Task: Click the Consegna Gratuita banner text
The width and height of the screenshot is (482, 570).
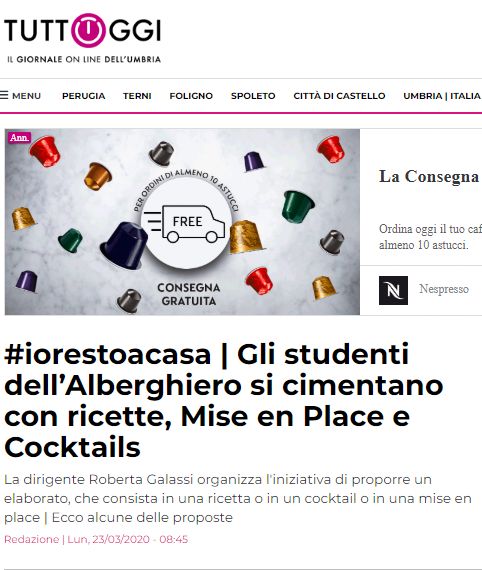Action: 189,294
